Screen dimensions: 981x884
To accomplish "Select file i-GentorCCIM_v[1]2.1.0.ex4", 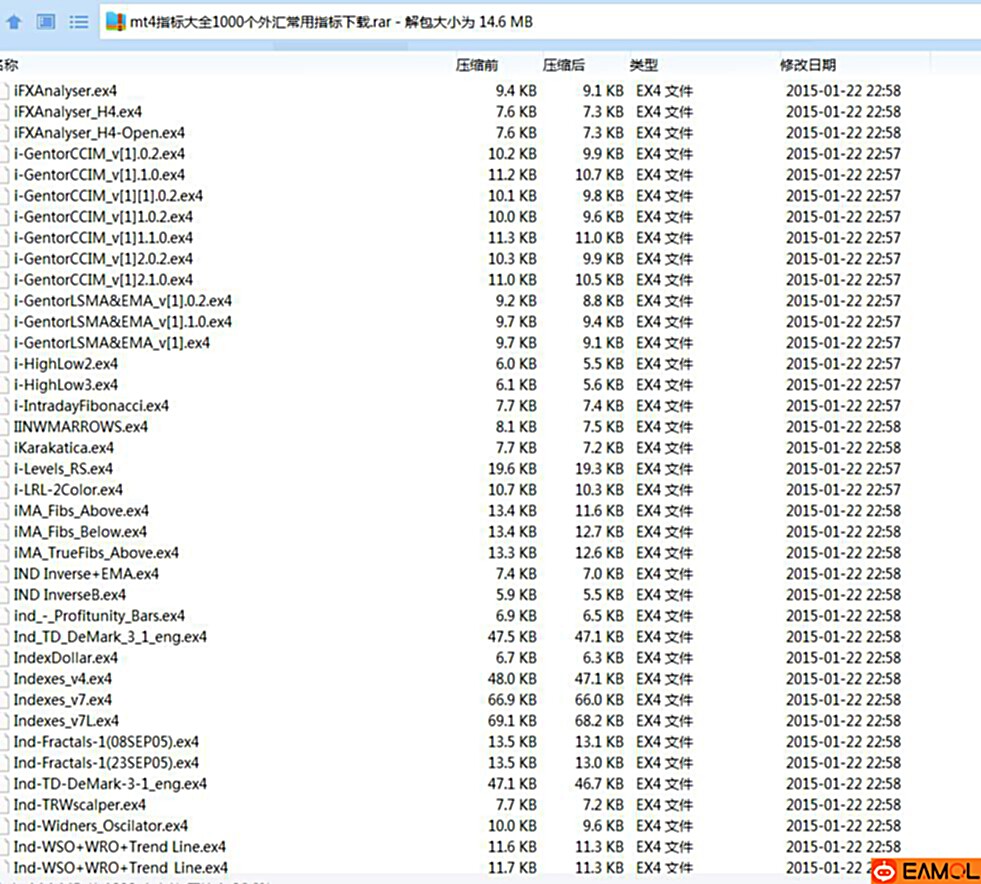I will tap(103, 280).
